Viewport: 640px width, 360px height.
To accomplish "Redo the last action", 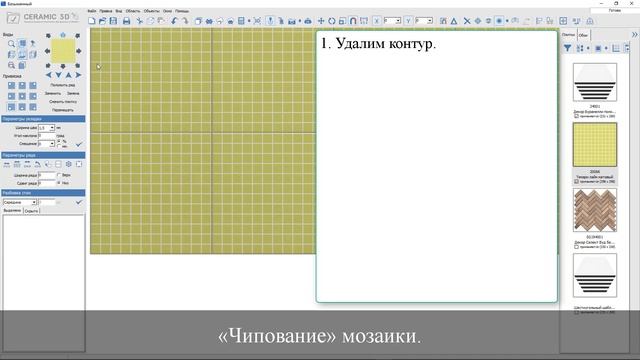I will [185, 21].
